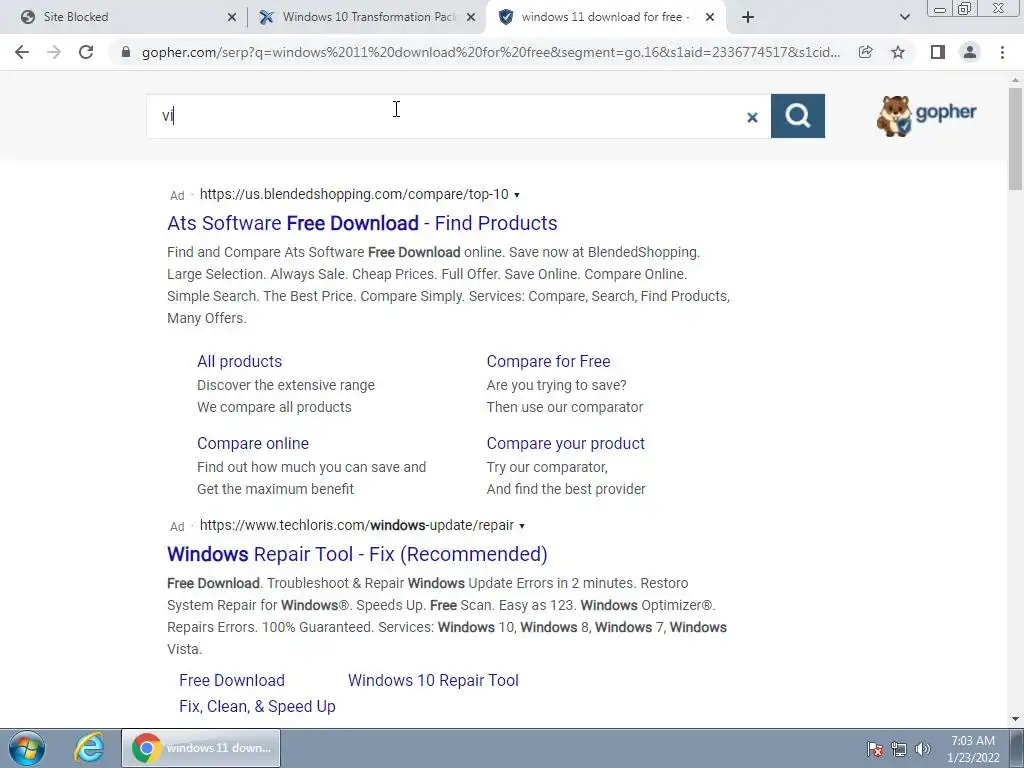1024x768 pixels.
Task: Expand techloris ad URL dropdown
Action: (522, 526)
